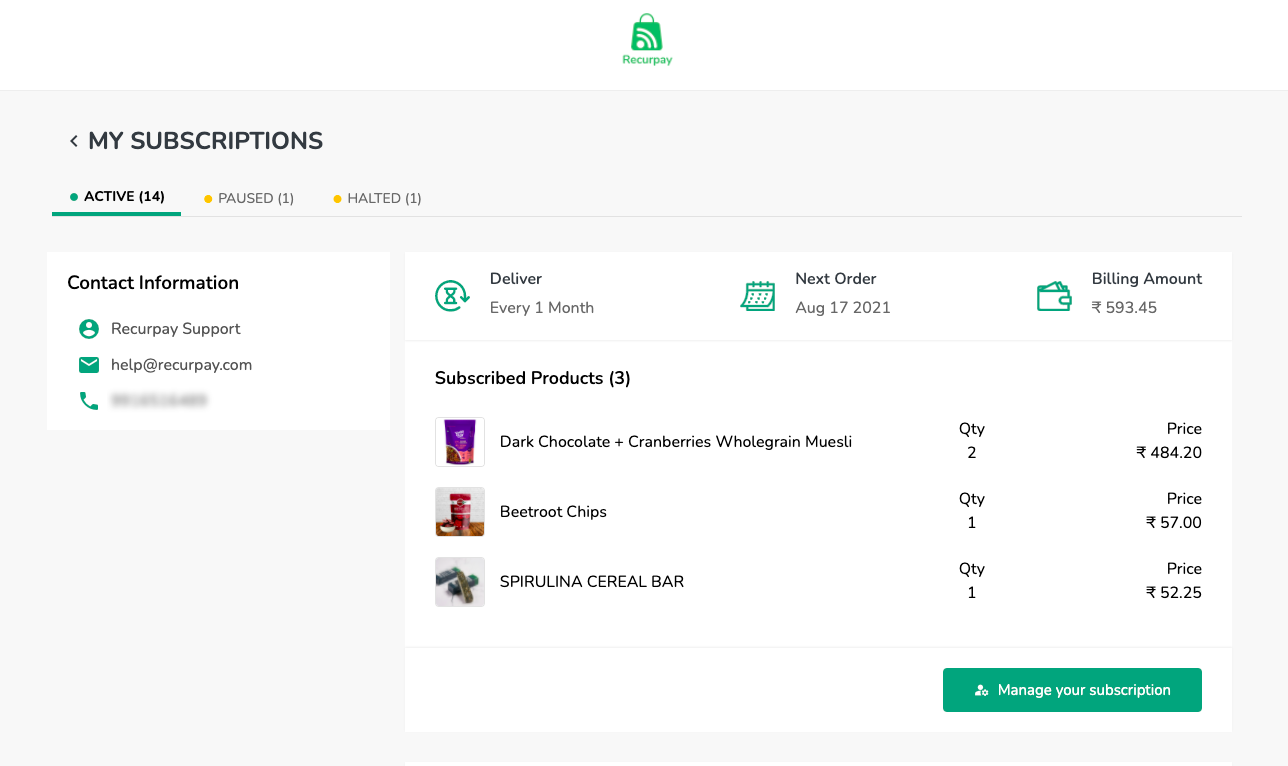Click the manage icon inside the green button
Viewport: 1288px width, 766px height.
pos(980,689)
